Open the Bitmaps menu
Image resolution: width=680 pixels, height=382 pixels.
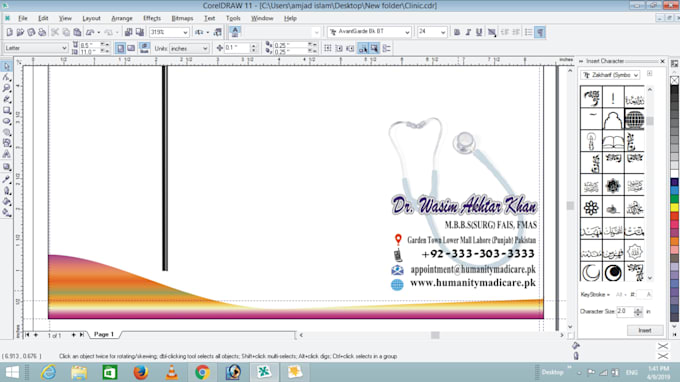182,18
